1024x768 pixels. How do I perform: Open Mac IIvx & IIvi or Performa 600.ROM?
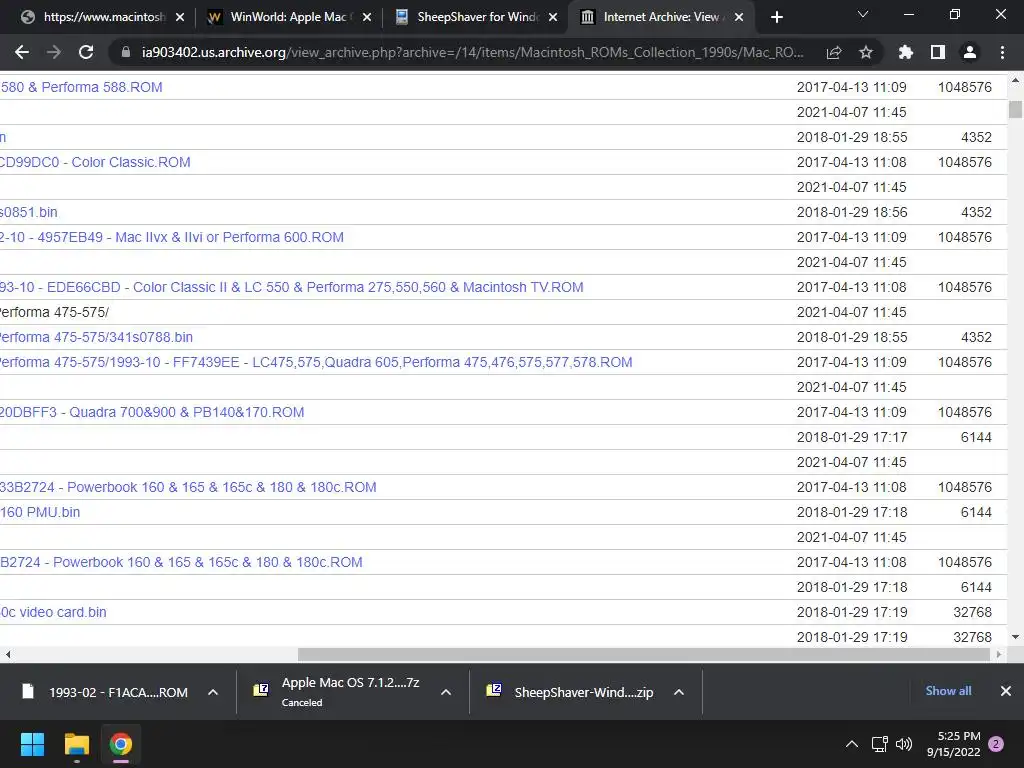[172, 237]
